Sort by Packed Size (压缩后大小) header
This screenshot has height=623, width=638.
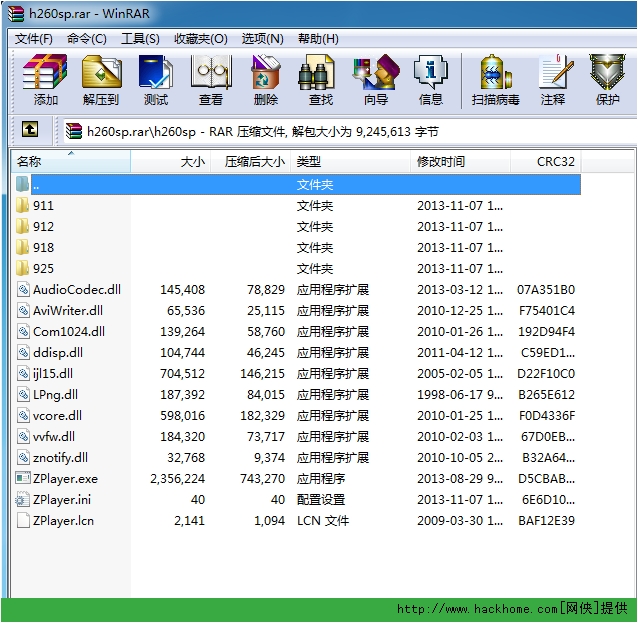pyautogui.click(x=250, y=162)
